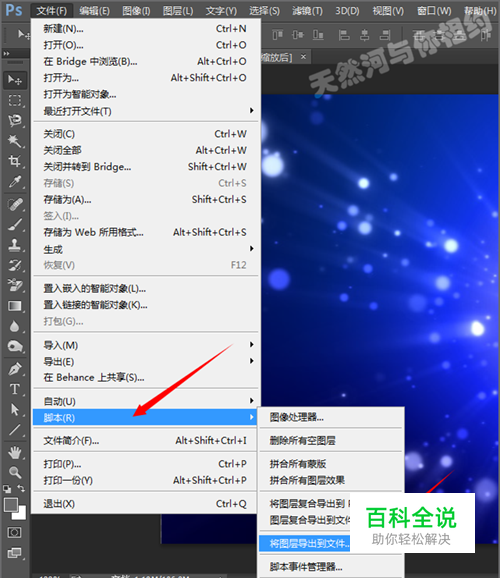Select the Hand tool
The height and width of the screenshot is (578, 500).
[x=15, y=452]
